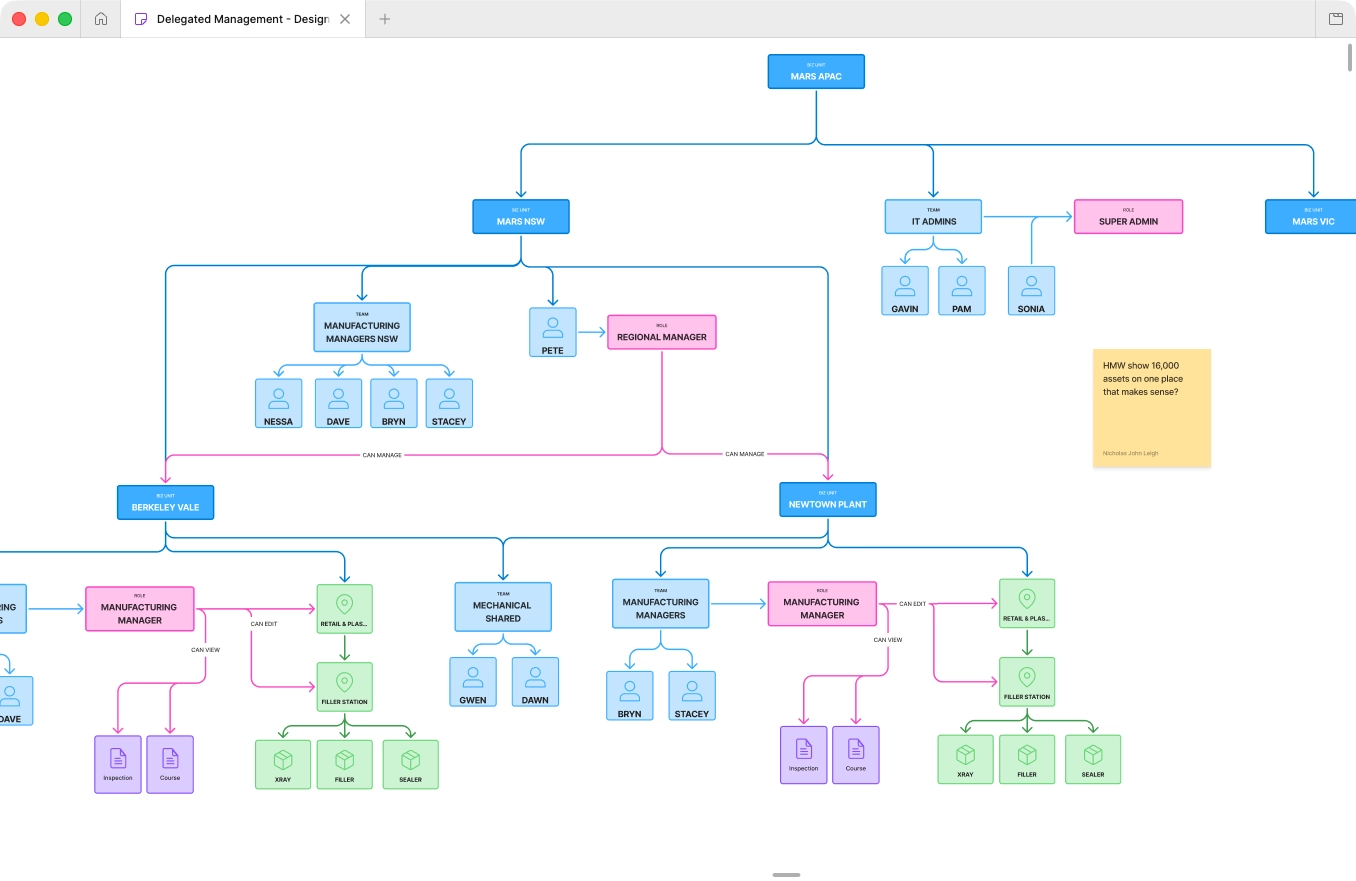Click the CAN VIEW label under Newtown Plant

click(888, 640)
